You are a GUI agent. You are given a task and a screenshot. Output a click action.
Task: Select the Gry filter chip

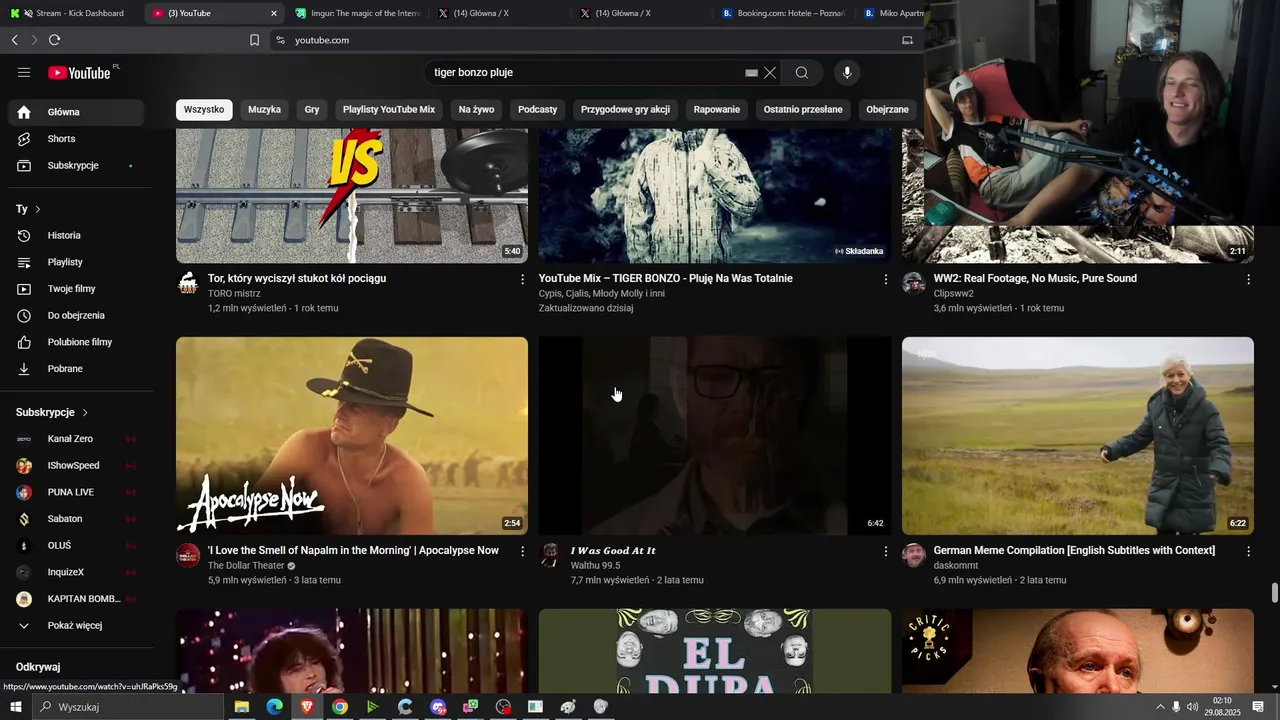point(312,109)
